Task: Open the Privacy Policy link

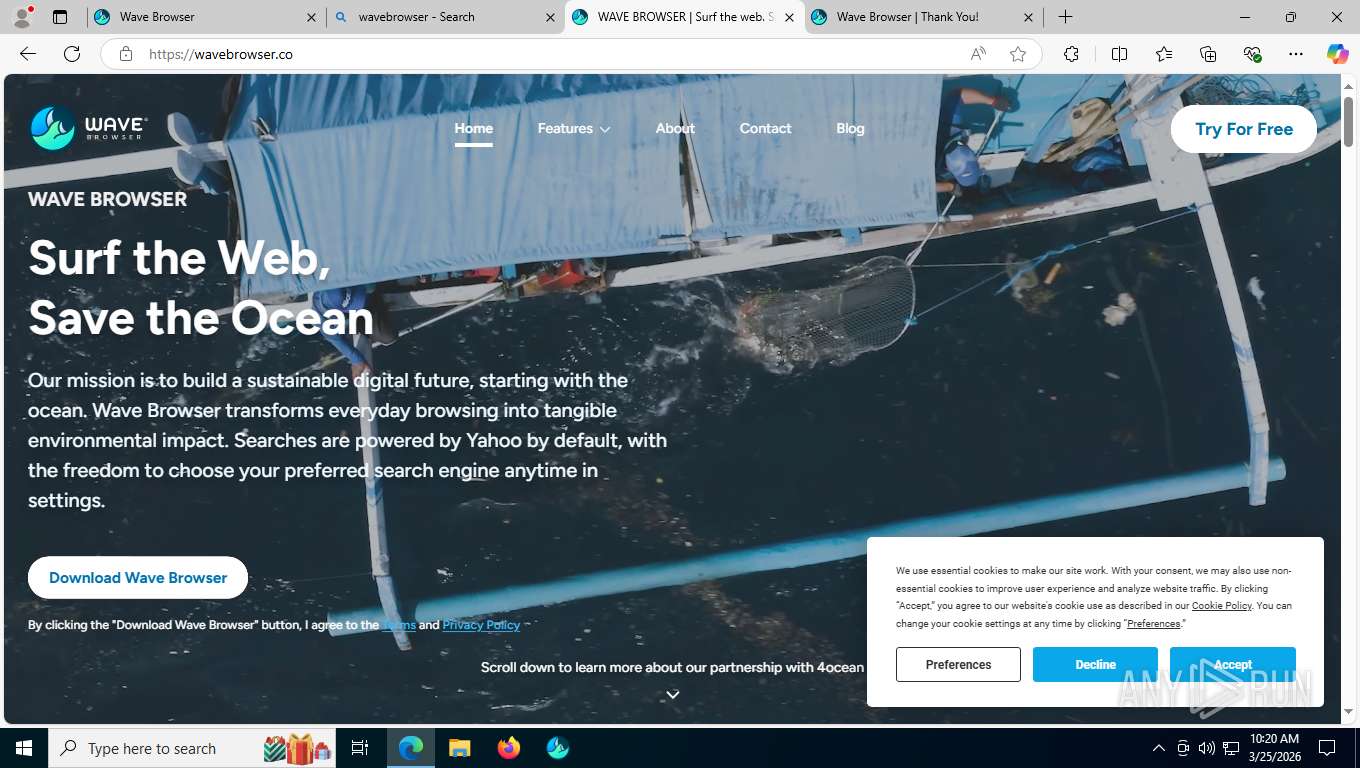Action: (x=481, y=625)
